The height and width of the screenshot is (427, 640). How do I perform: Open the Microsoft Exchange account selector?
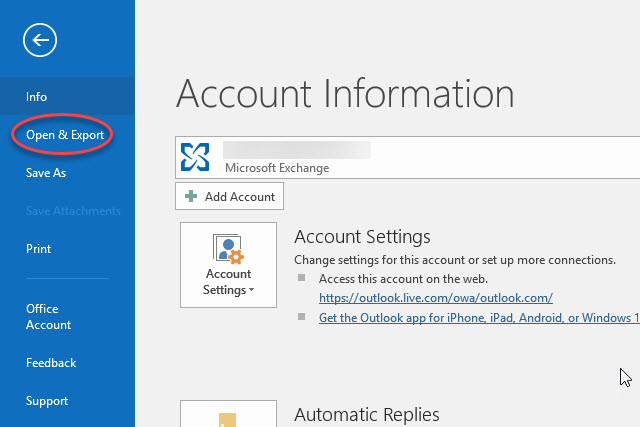pos(407,158)
